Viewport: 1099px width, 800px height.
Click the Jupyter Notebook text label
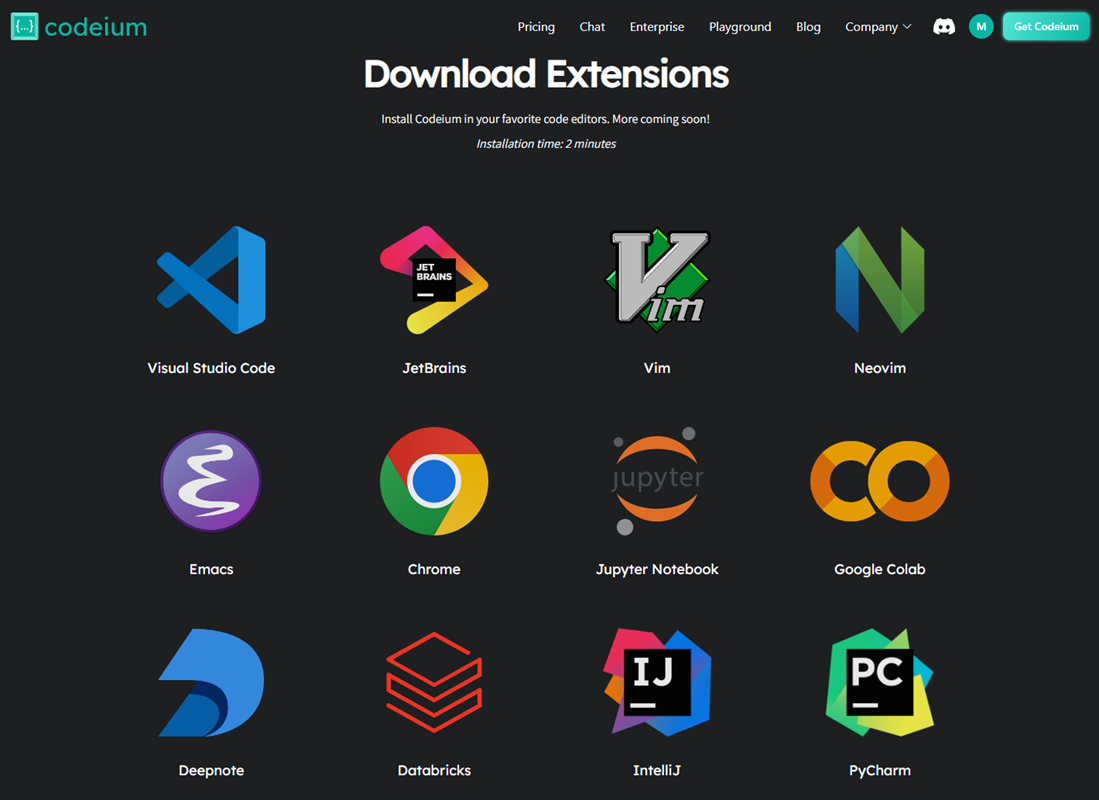pyautogui.click(x=657, y=569)
